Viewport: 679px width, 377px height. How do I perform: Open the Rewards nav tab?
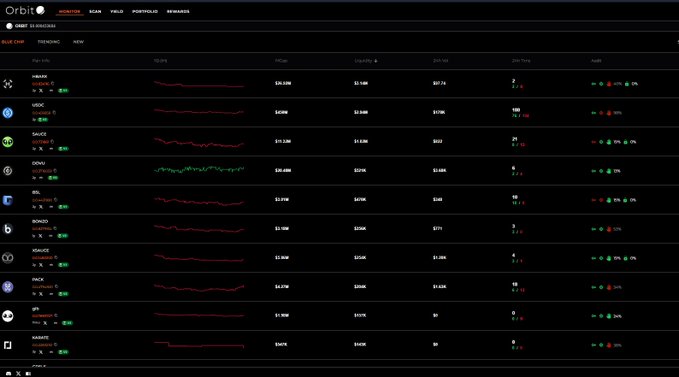point(178,12)
